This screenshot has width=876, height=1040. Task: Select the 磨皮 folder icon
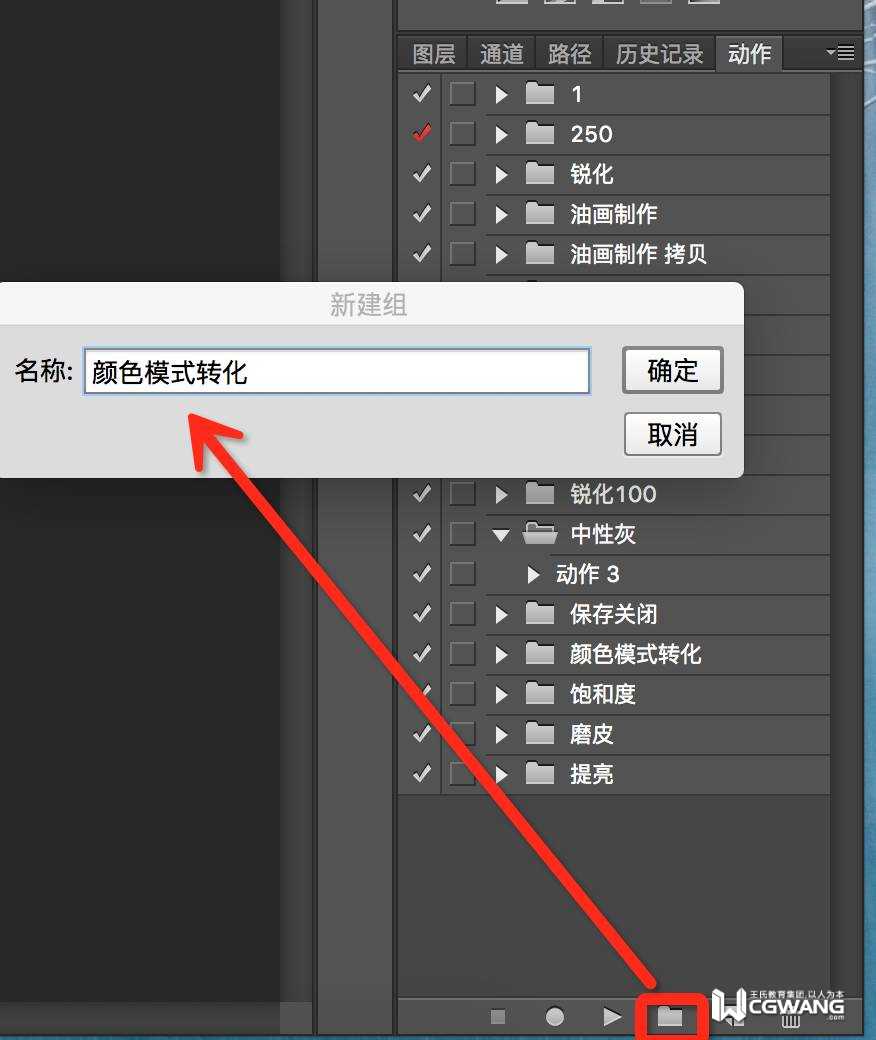540,734
